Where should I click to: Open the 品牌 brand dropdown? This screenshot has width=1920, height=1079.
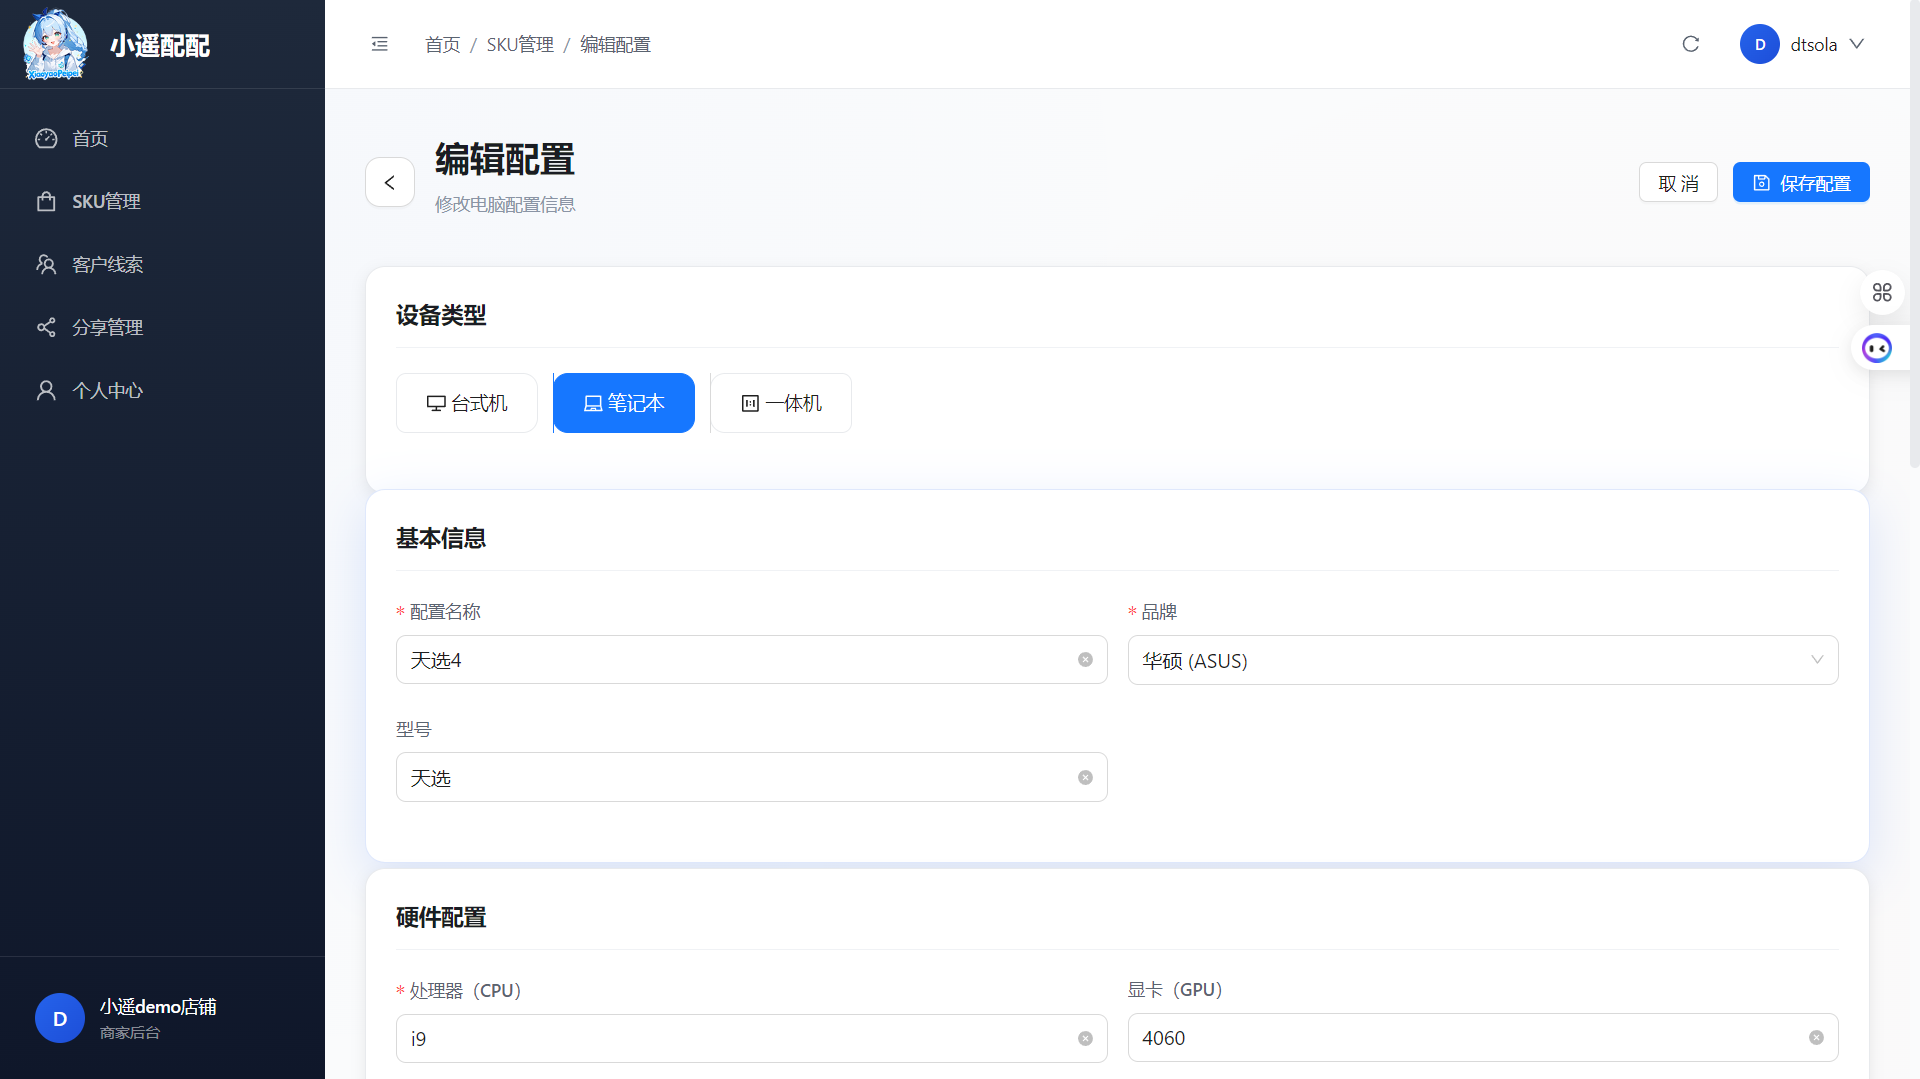[1482, 660]
